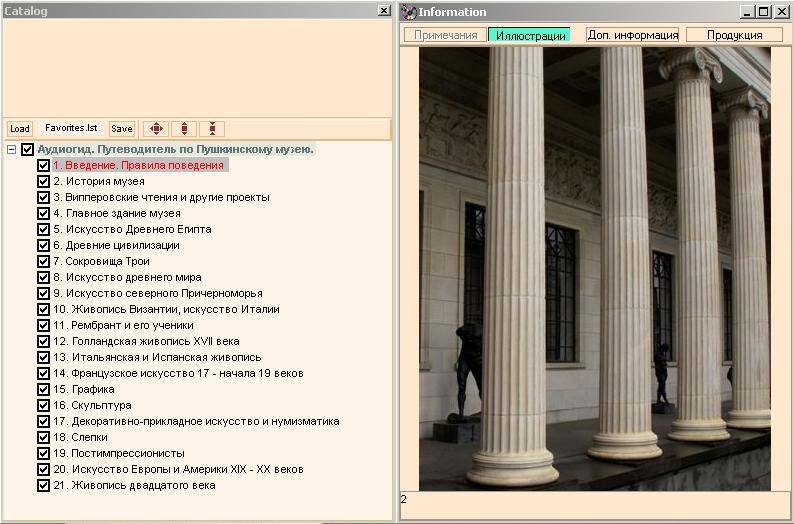Toggle checkbox for '10. Живопись Византии'
The image size is (794, 524).
point(43,309)
